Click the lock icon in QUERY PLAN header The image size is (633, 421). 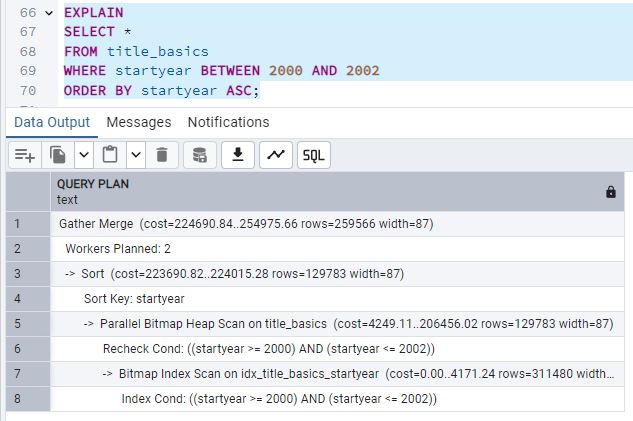pyautogui.click(x=611, y=192)
